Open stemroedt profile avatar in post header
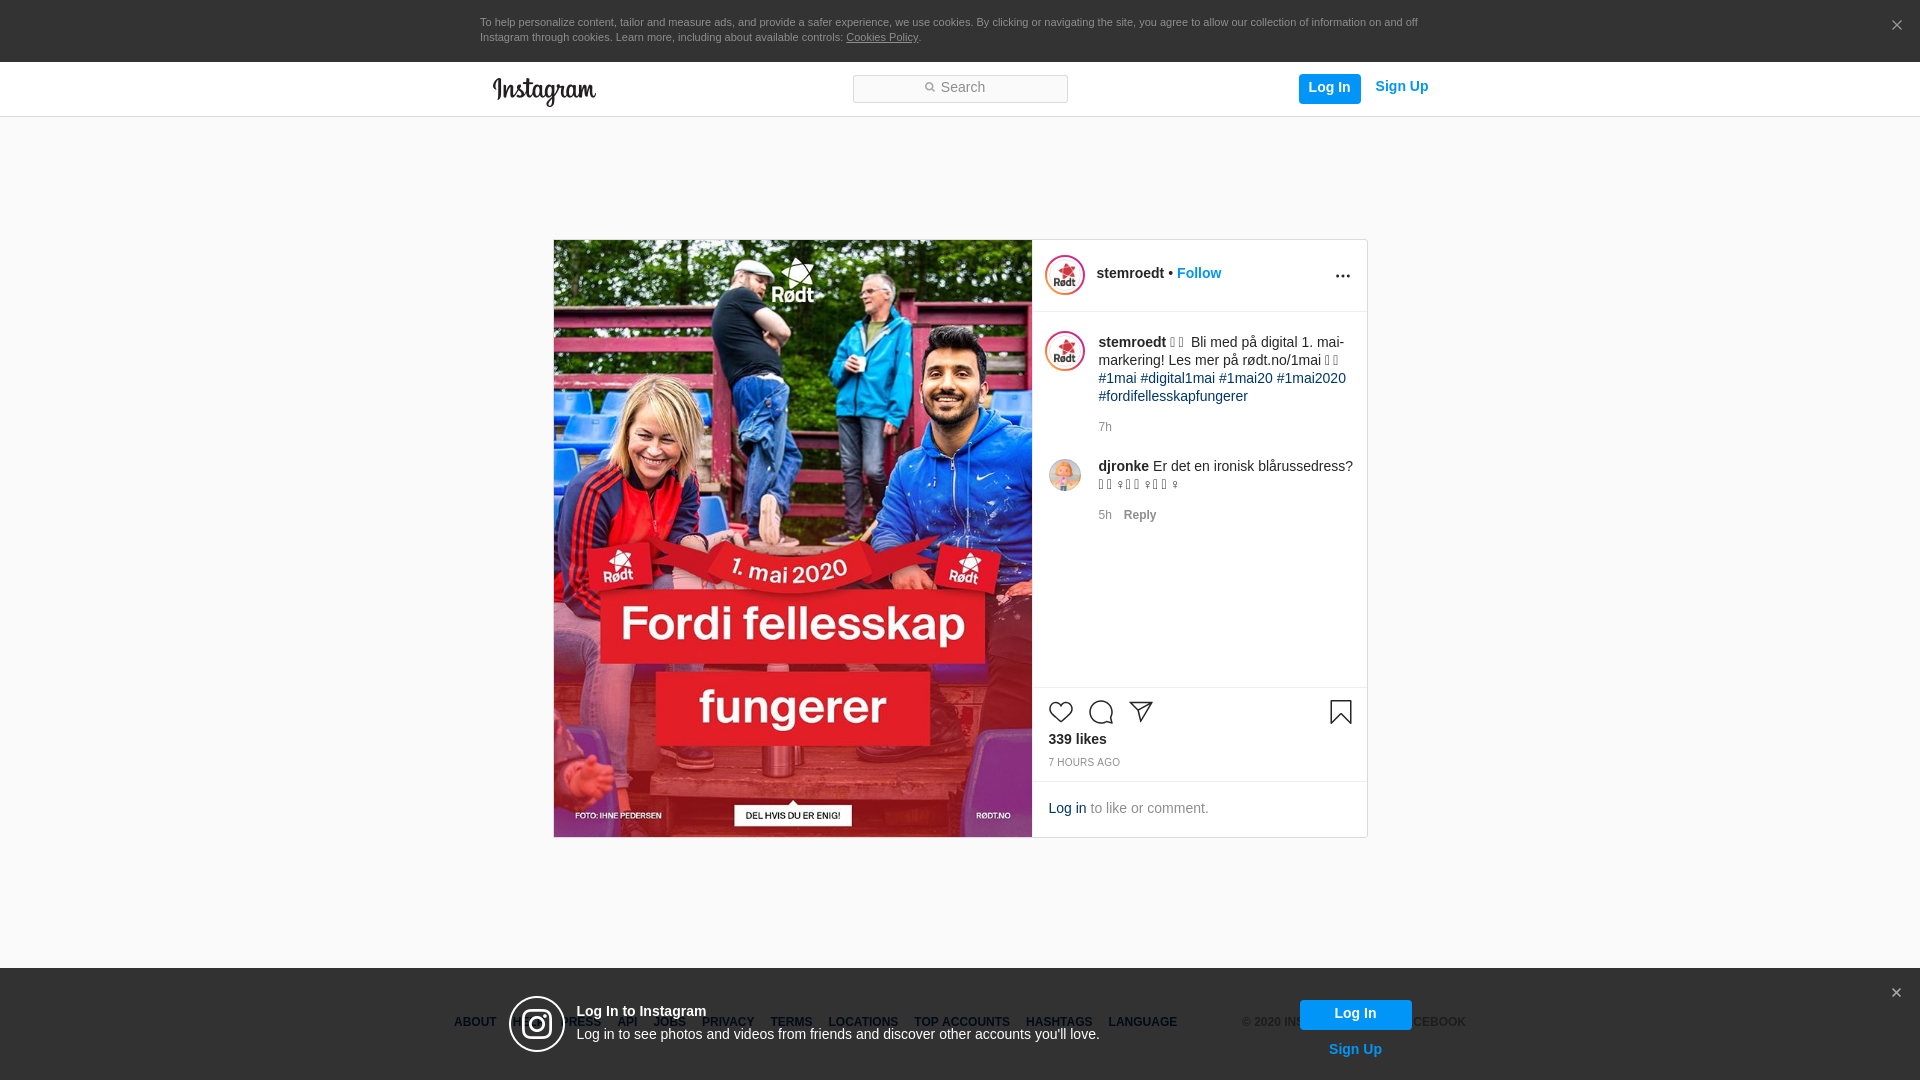Image resolution: width=1920 pixels, height=1080 pixels. [x=1065, y=275]
